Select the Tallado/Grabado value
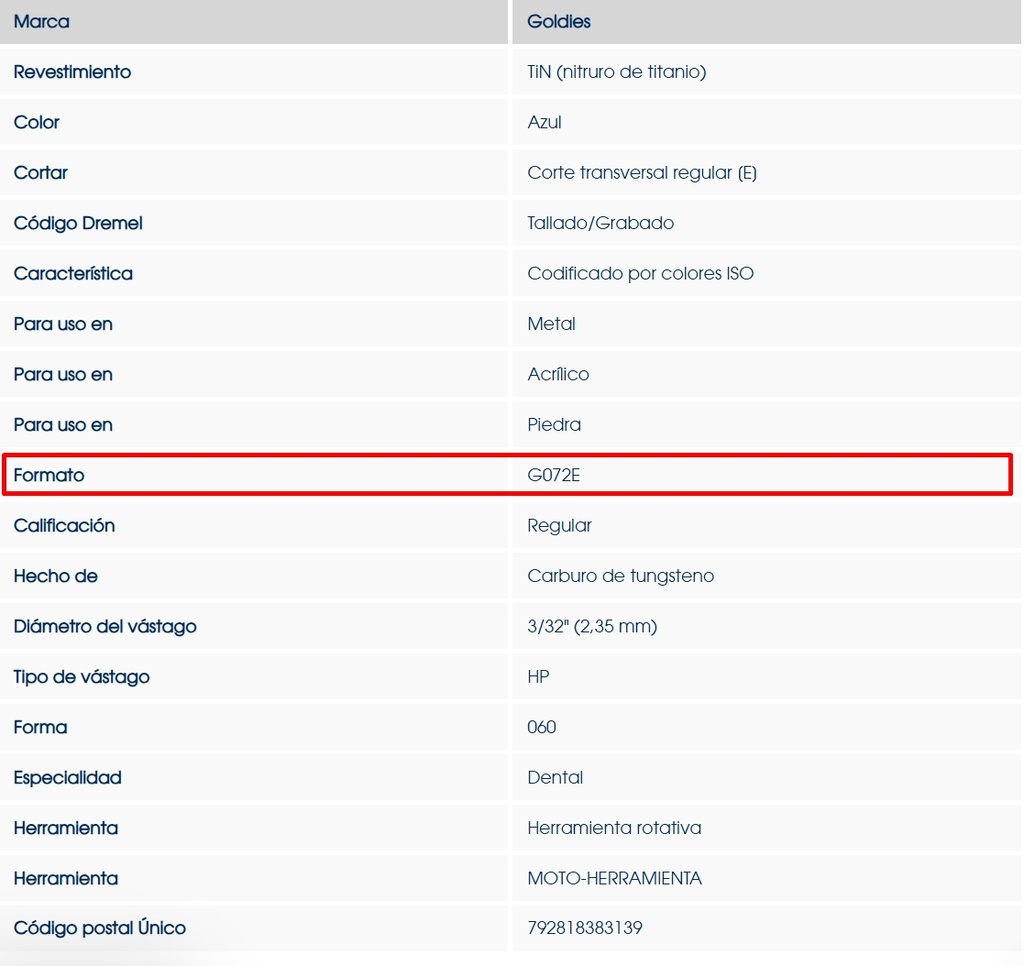 pos(600,223)
